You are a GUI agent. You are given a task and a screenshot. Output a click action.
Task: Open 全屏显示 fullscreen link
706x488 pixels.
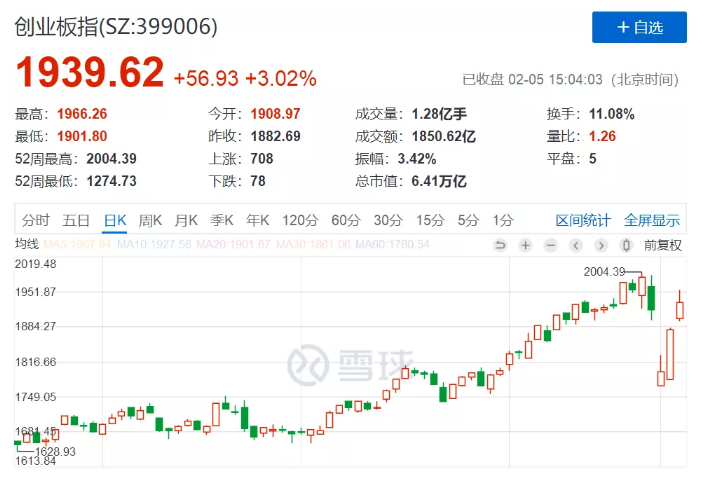[652, 221]
